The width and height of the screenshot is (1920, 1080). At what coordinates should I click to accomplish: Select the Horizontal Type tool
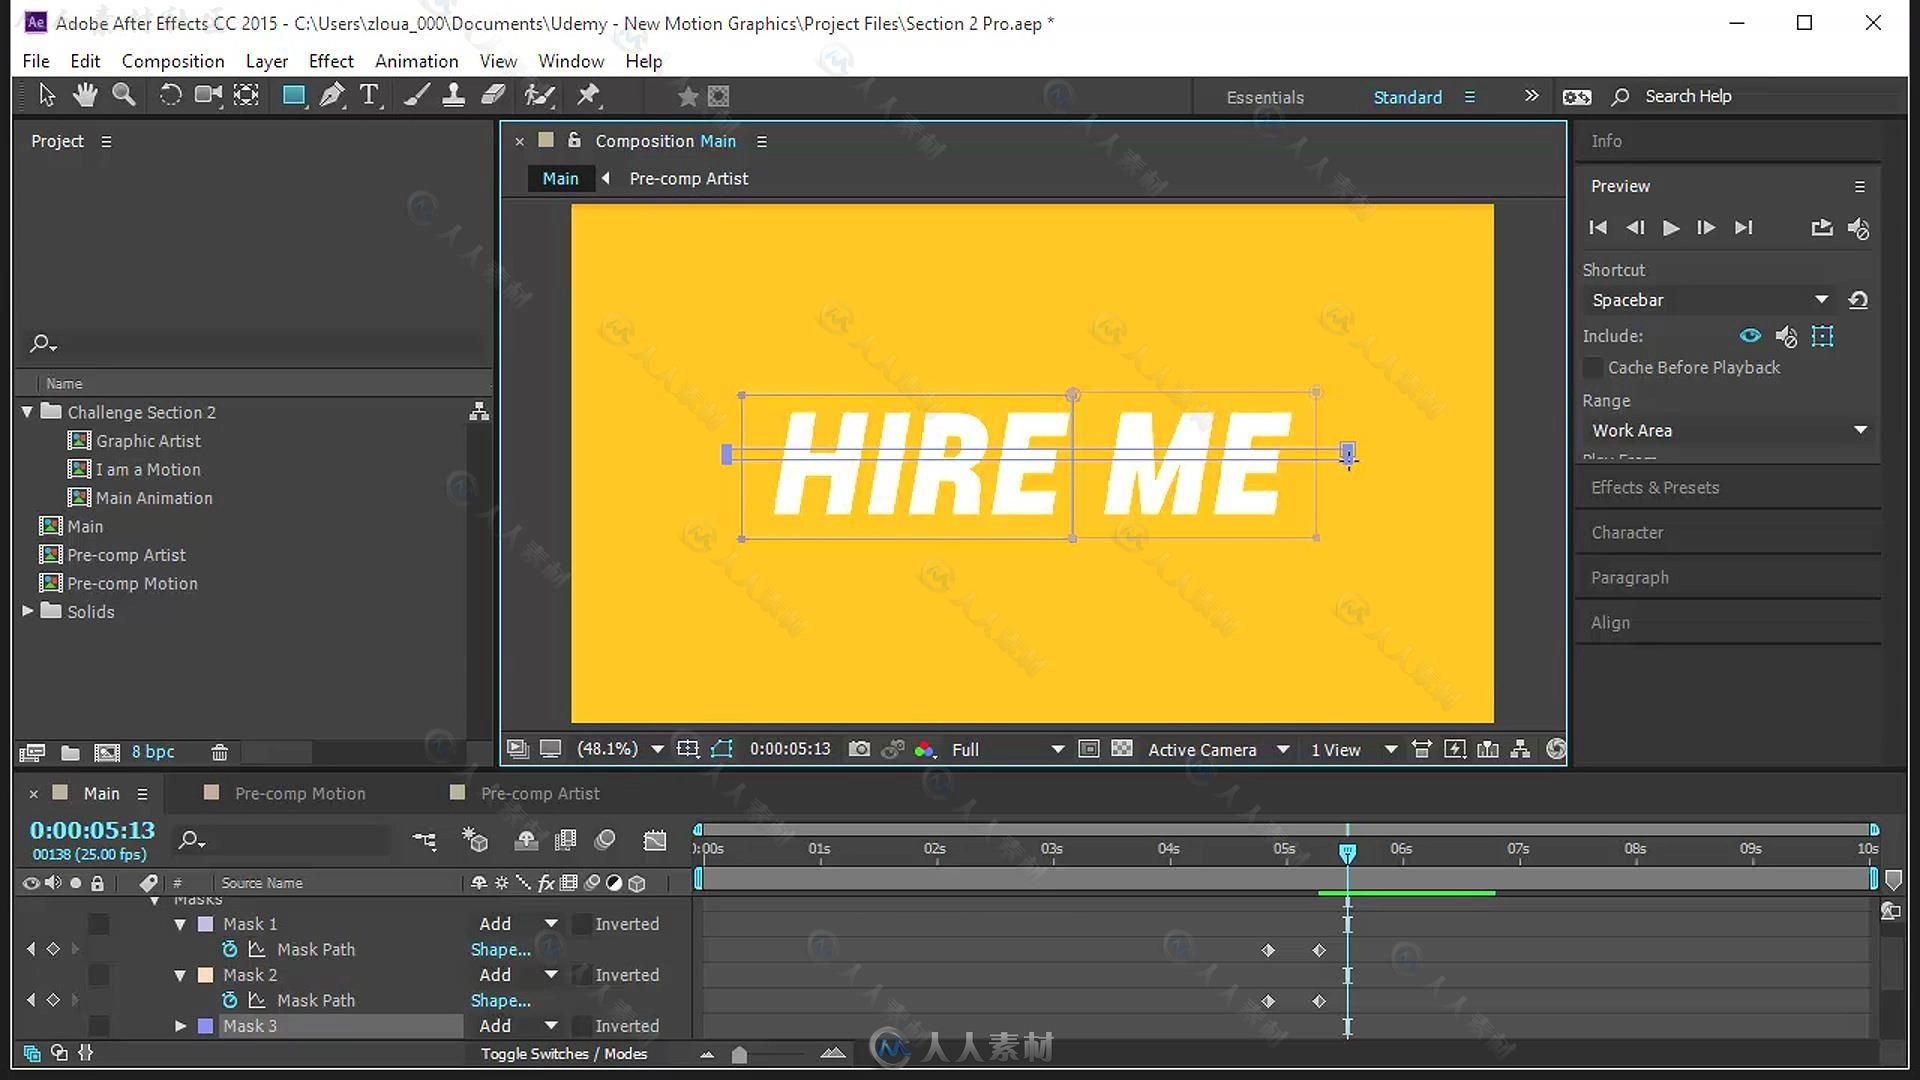point(369,96)
